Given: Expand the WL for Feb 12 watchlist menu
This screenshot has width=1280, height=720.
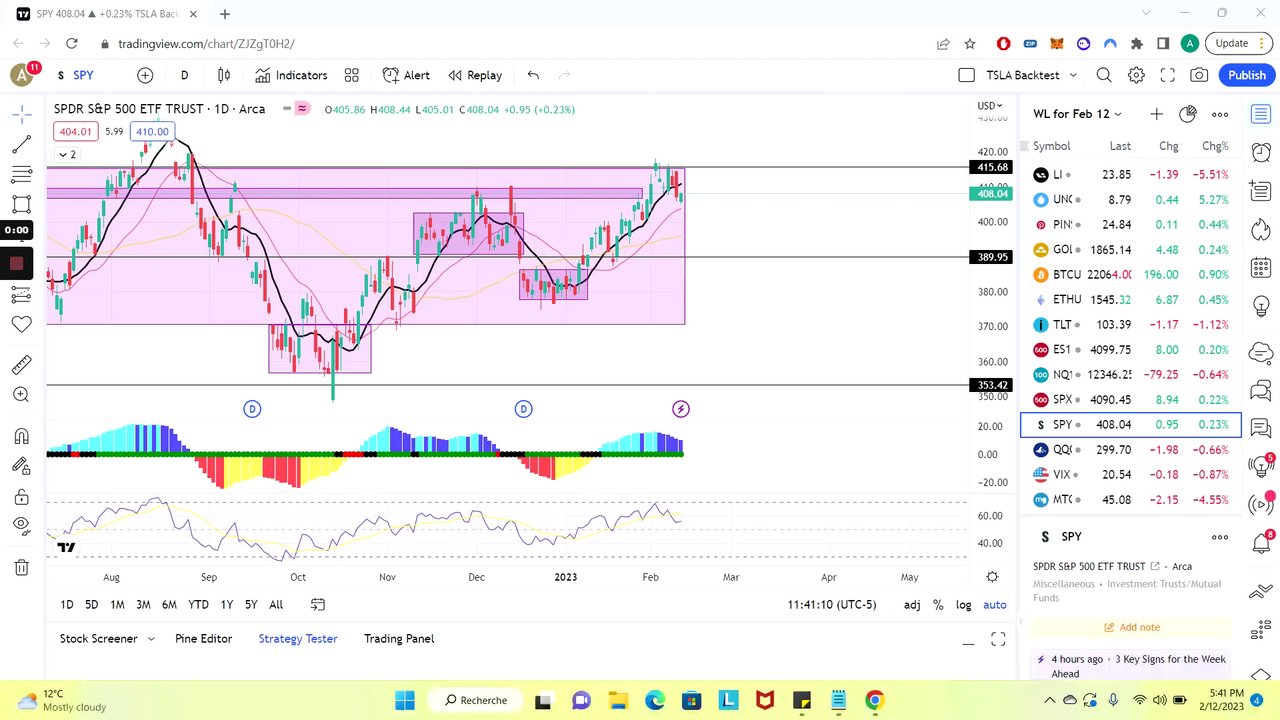Looking at the screenshot, I should click(1077, 114).
